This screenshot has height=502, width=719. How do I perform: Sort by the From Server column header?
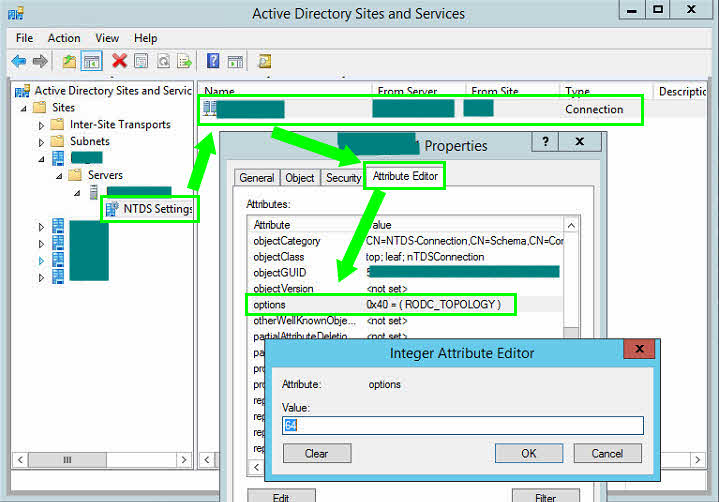[419, 91]
